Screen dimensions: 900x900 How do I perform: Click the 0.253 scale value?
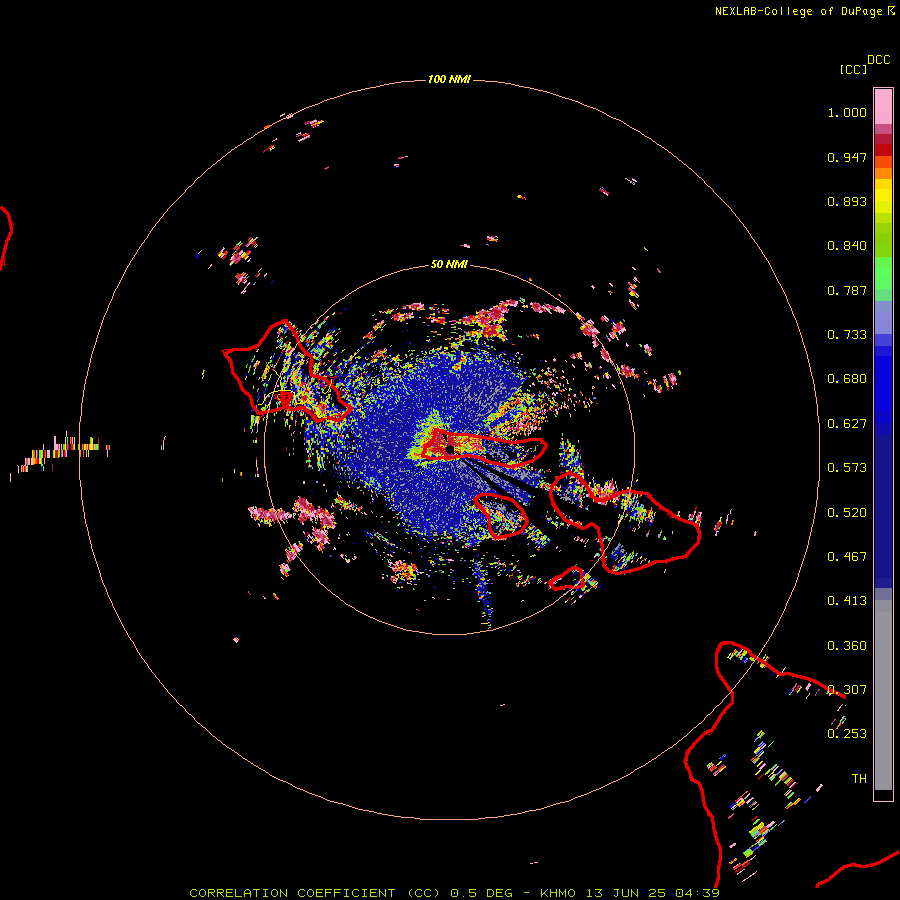click(847, 734)
